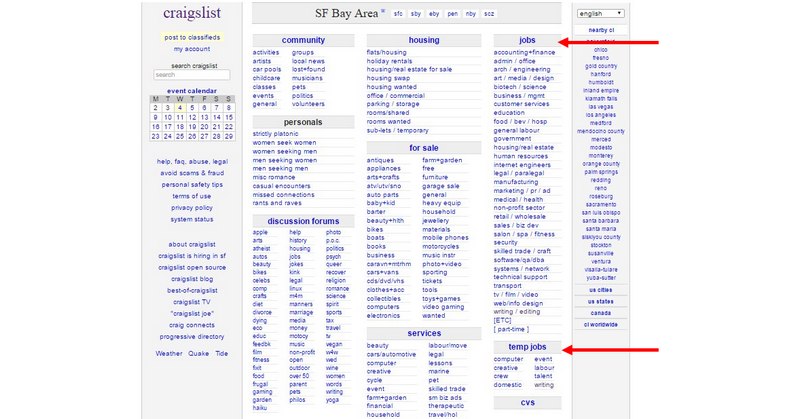Expand the canada list
This screenshot has height=419, width=800.
click(x=601, y=313)
